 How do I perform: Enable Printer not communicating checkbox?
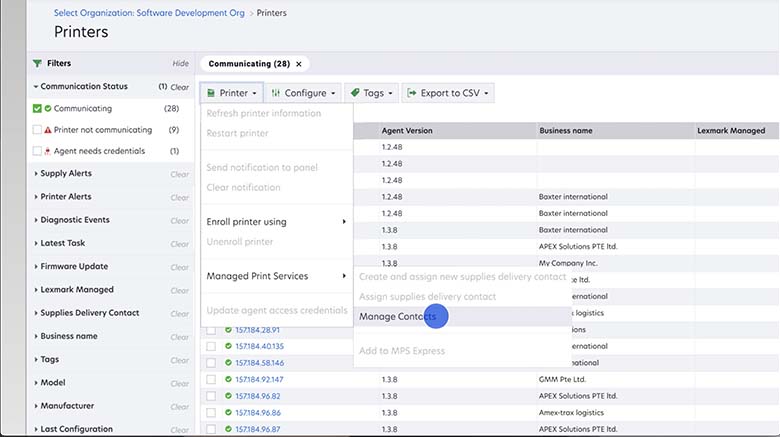pyautogui.click(x=37, y=130)
